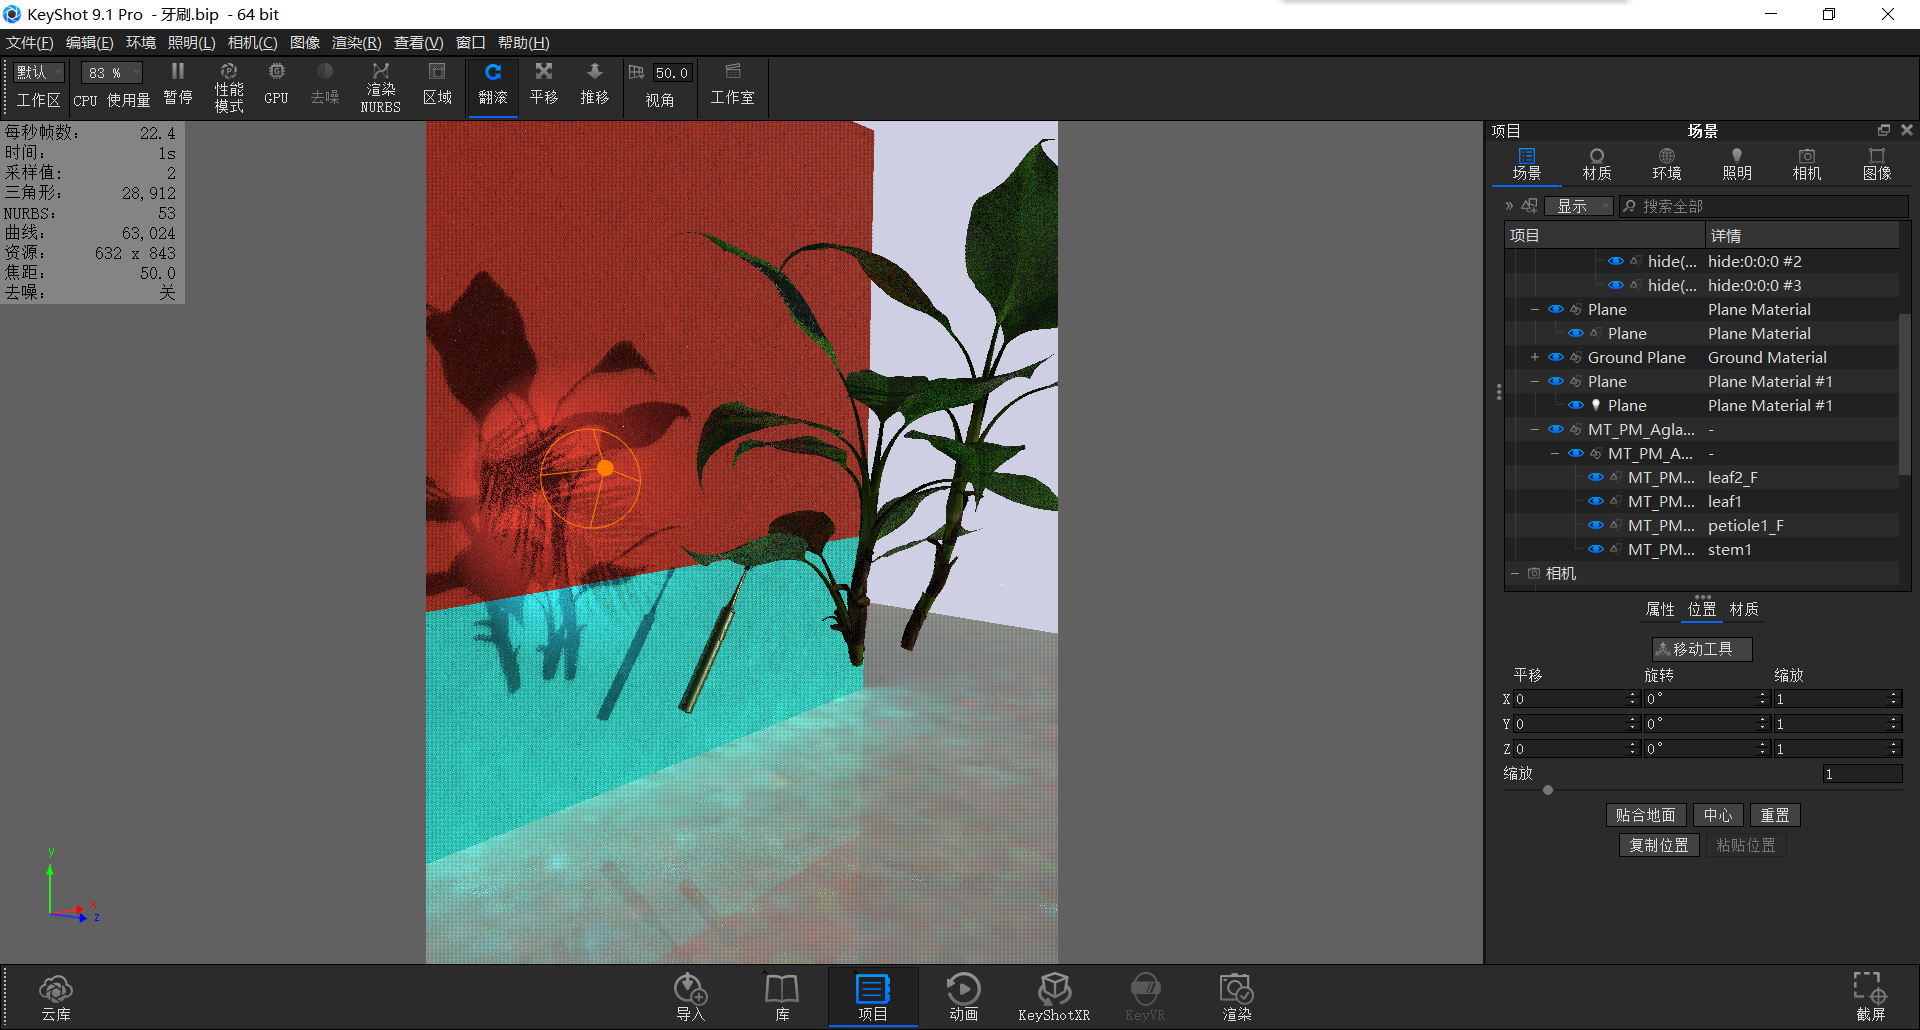Image resolution: width=1920 pixels, height=1030 pixels.
Task: Click the Snap to Ground button
Action: click(x=1645, y=815)
